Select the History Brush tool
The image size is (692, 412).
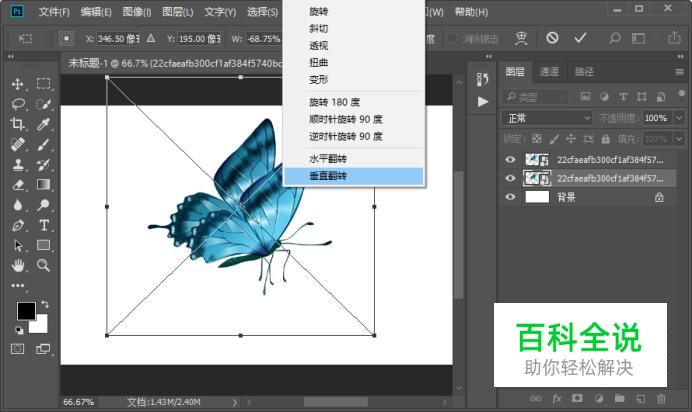(43, 165)
